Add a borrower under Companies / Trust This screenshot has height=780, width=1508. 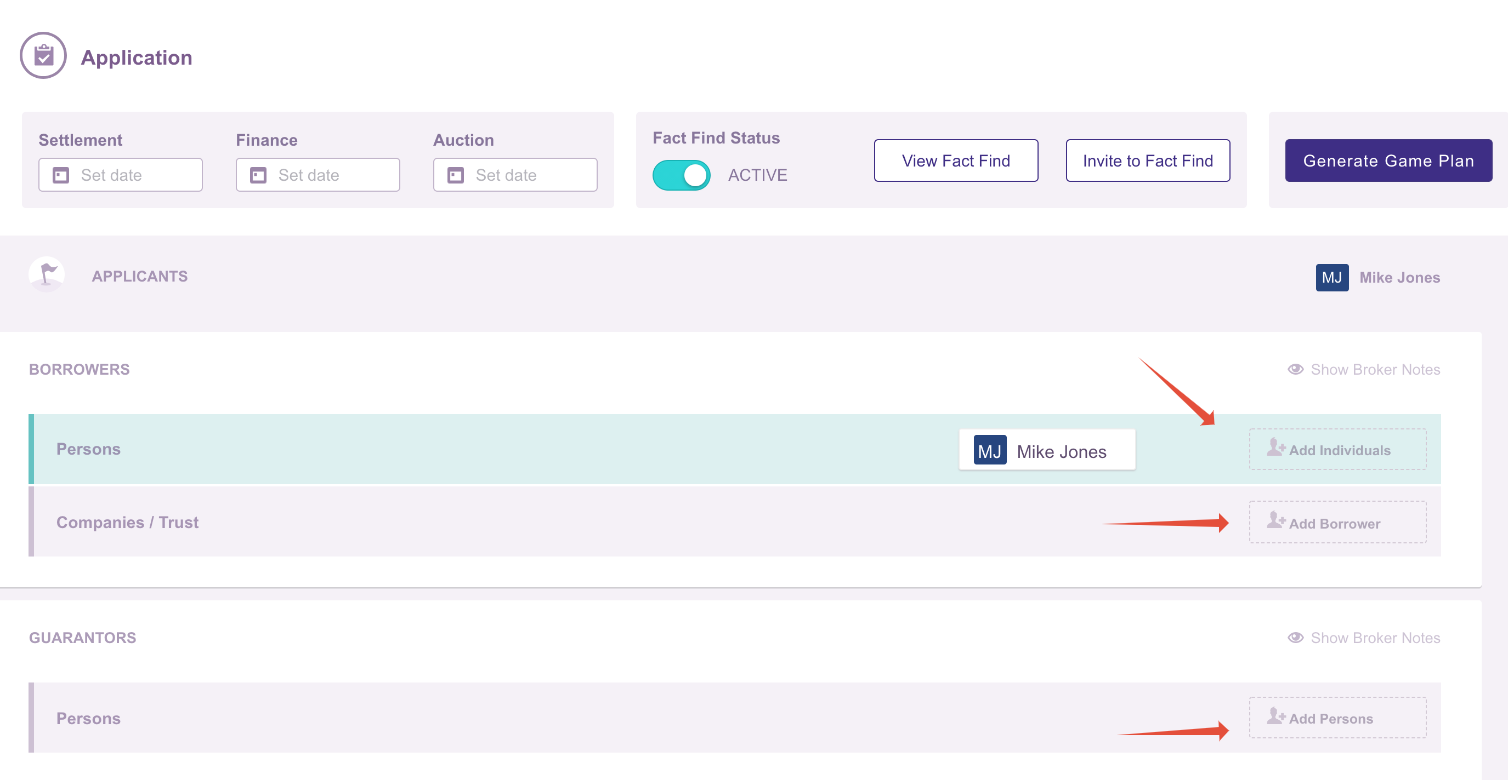[x=1337, y=521]
